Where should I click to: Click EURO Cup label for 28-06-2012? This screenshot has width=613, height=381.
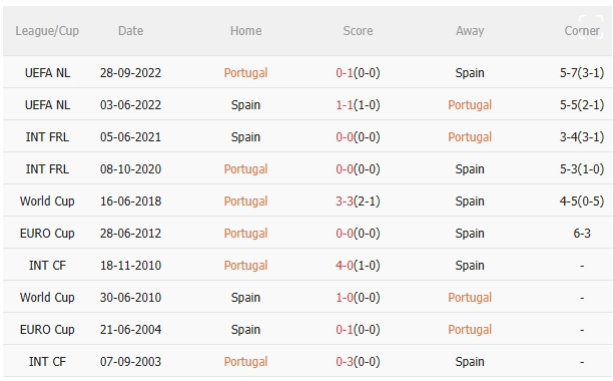point(47,233)
